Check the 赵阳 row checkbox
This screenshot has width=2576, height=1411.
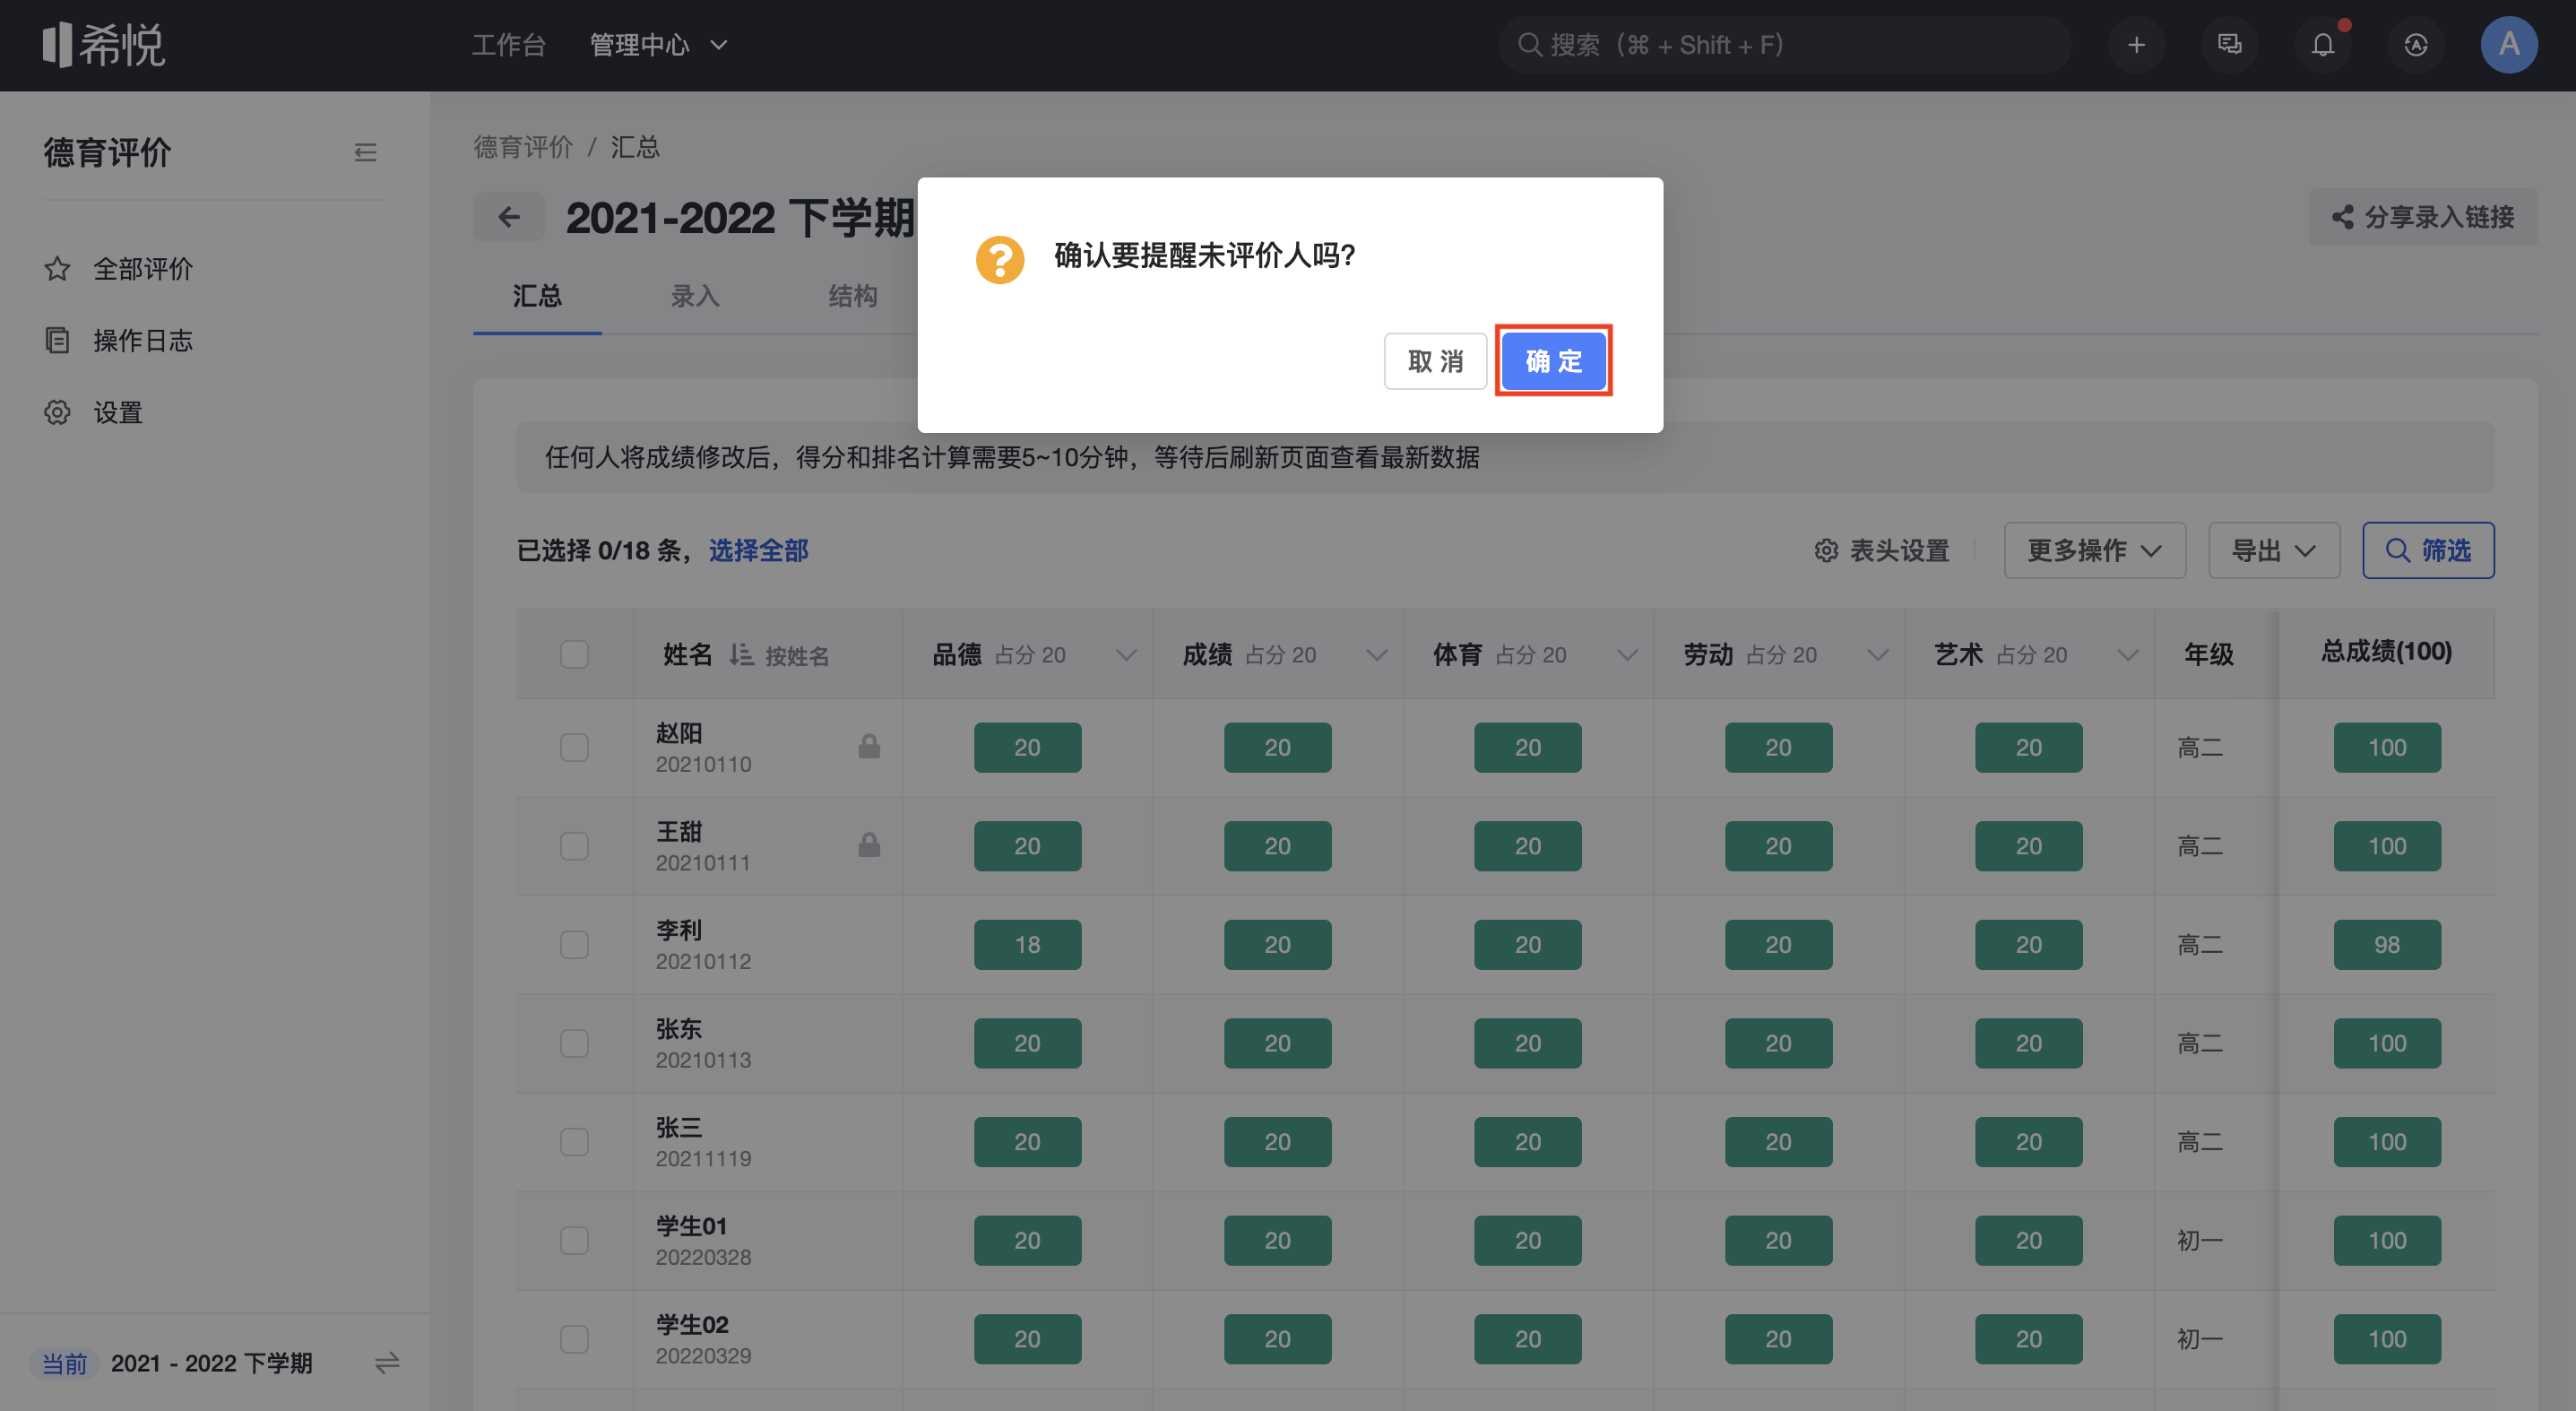click(574, 747)
